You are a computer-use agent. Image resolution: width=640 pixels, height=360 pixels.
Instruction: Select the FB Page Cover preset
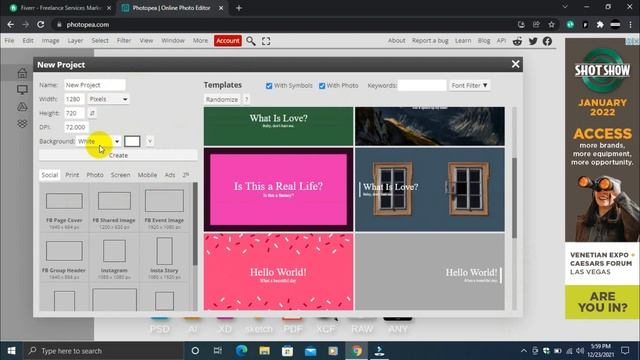pos(64,208)
